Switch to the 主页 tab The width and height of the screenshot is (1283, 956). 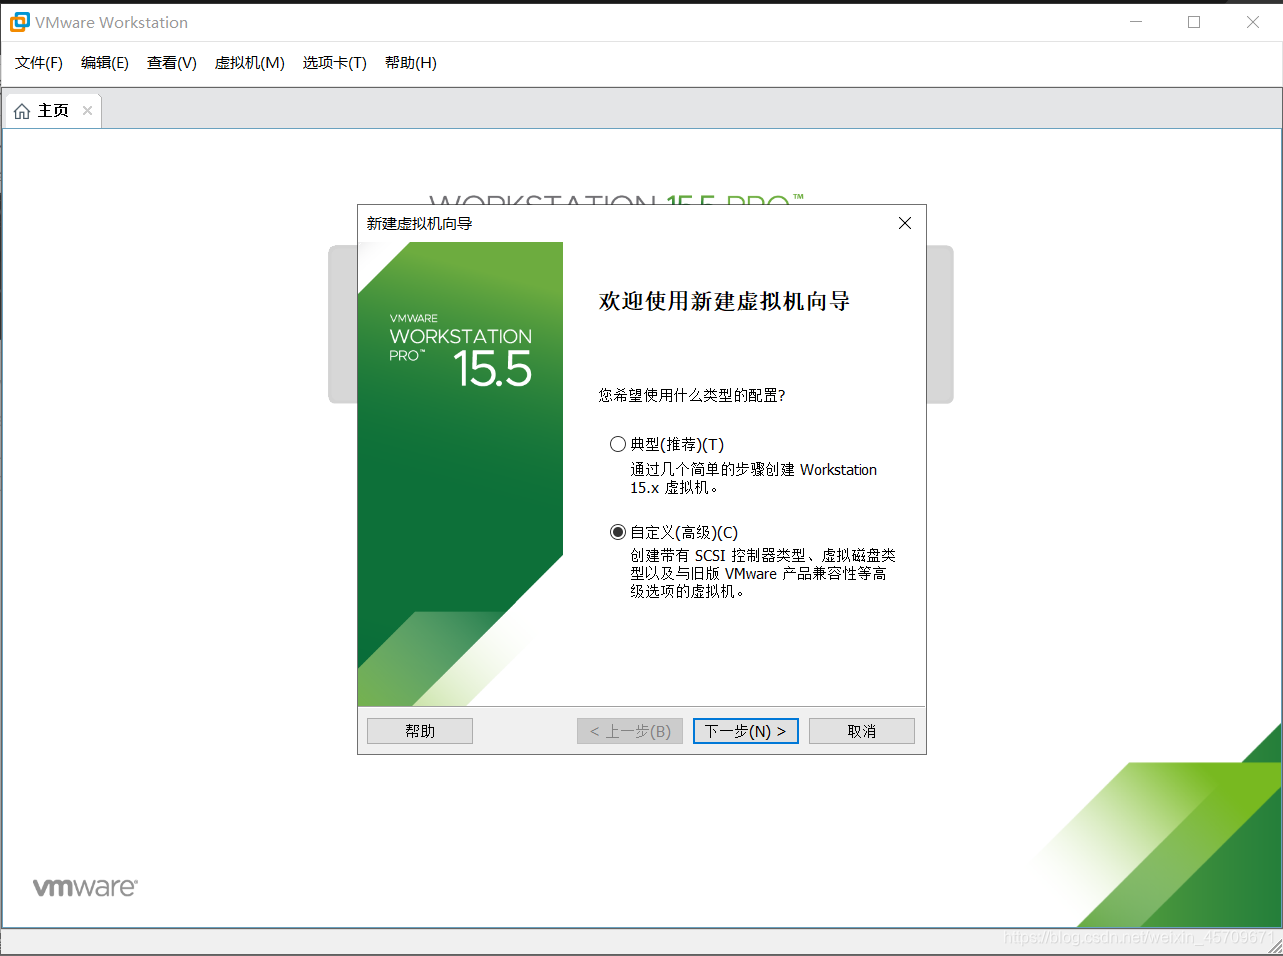click(x=50, y=110)
